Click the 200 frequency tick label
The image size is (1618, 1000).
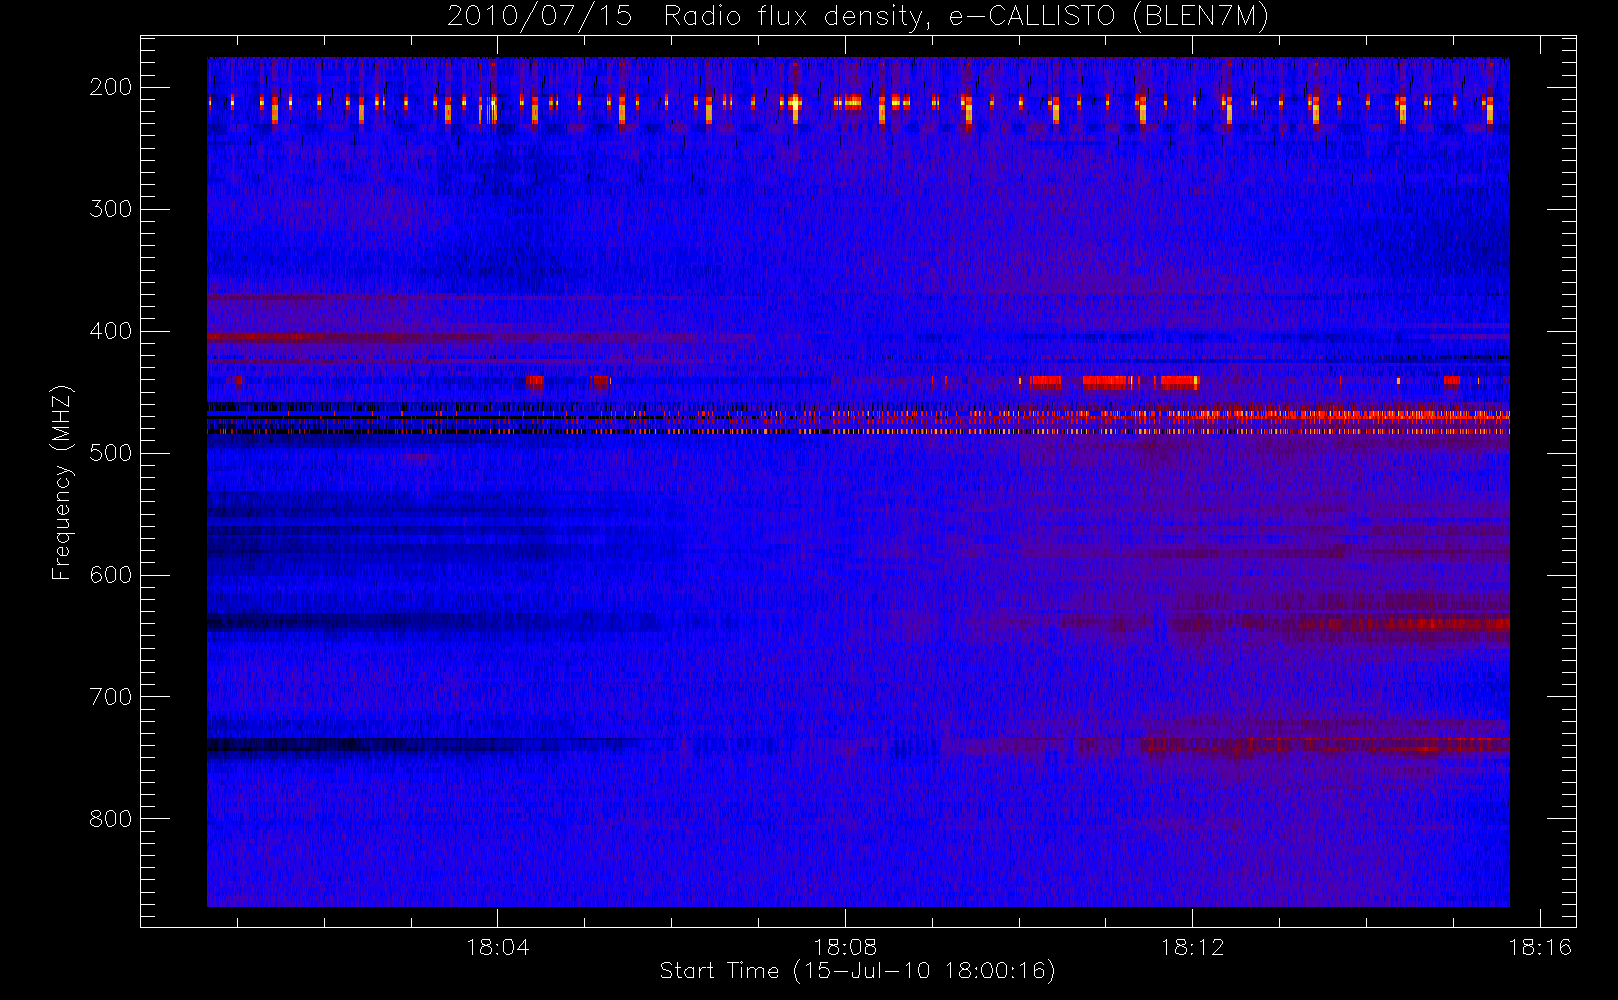click(111, 87)
